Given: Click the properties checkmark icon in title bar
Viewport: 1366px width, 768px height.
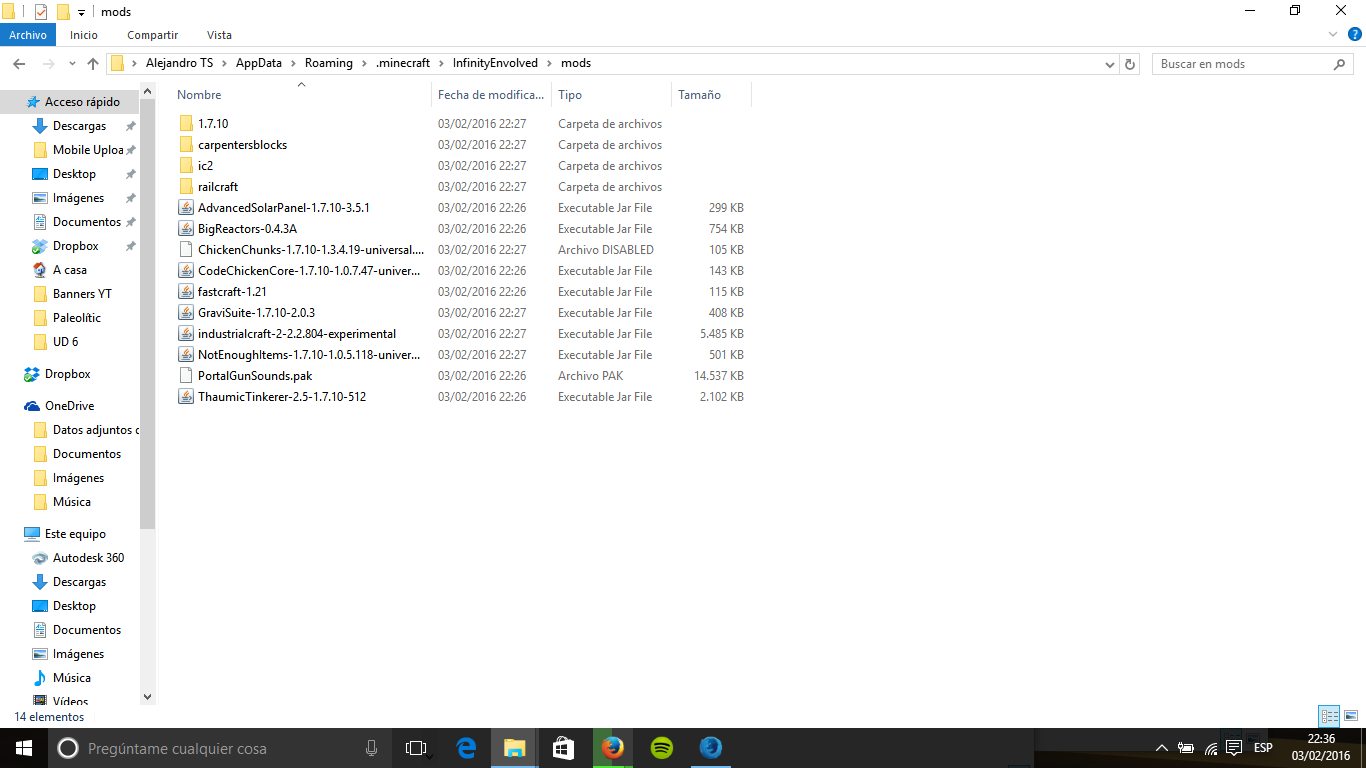Looking at the screenshot, I should [40, 12].
